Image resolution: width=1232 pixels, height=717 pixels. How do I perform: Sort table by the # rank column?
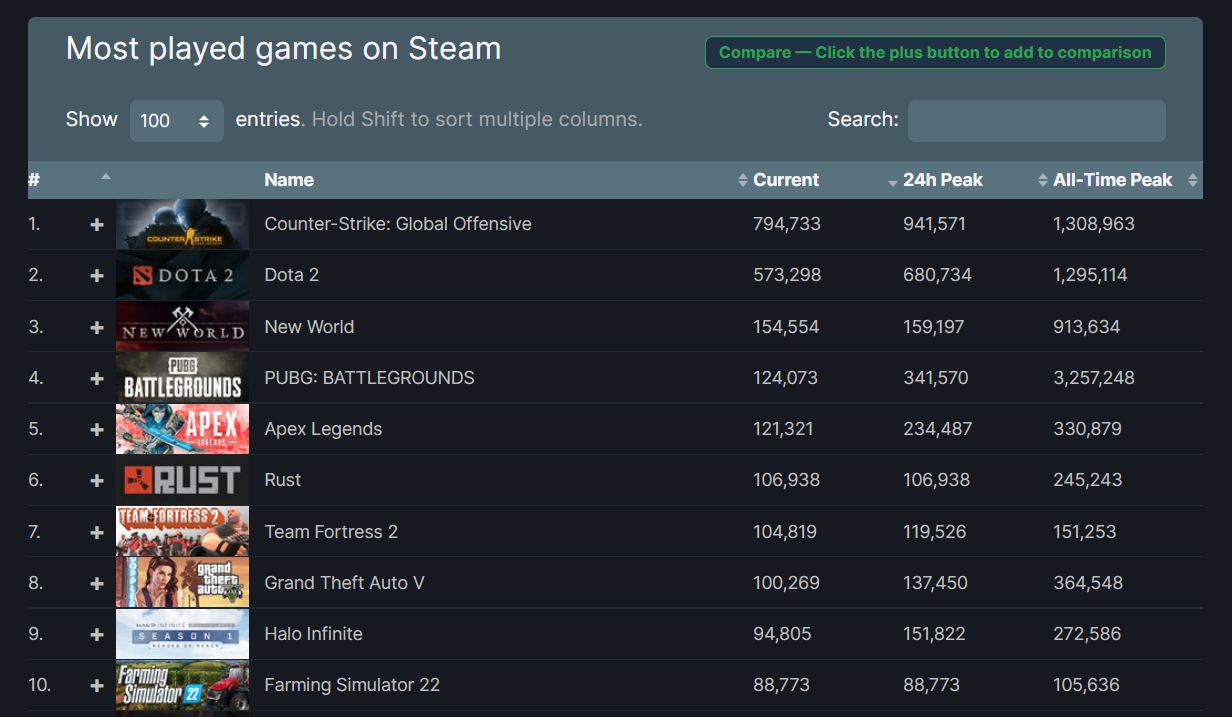pyautogui.click(x=70, y=180)
